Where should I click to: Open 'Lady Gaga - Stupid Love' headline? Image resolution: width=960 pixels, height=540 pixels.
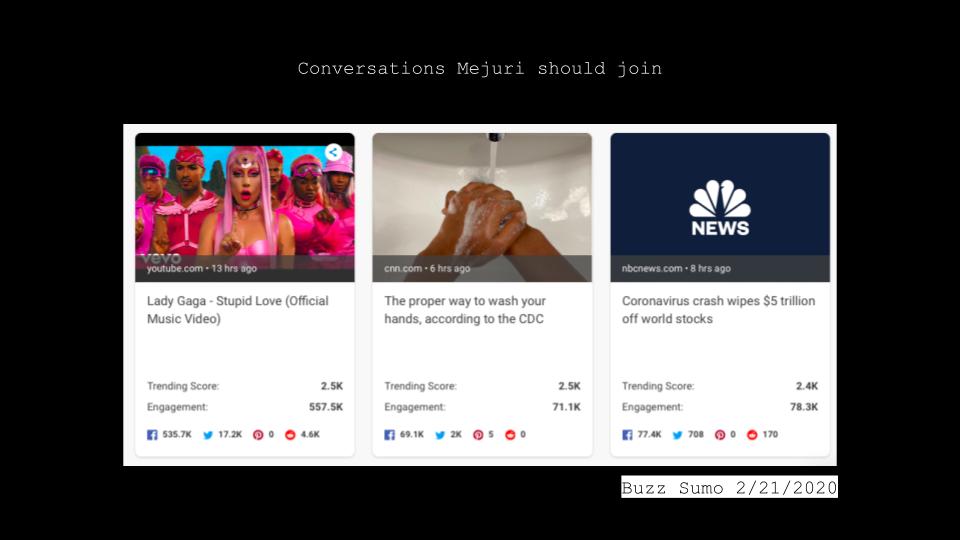point(238,310)
